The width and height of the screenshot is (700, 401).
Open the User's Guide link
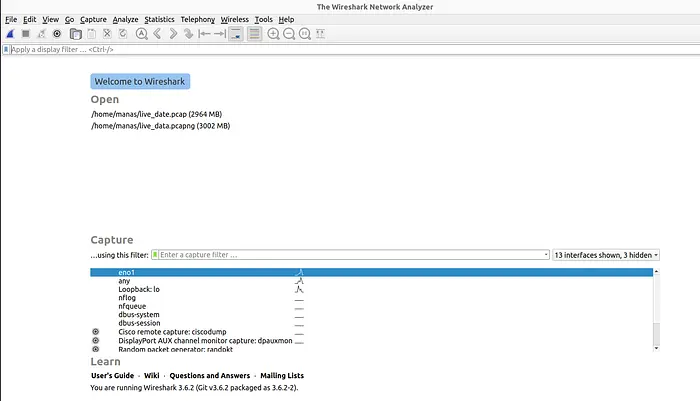[x=112, y=376]
